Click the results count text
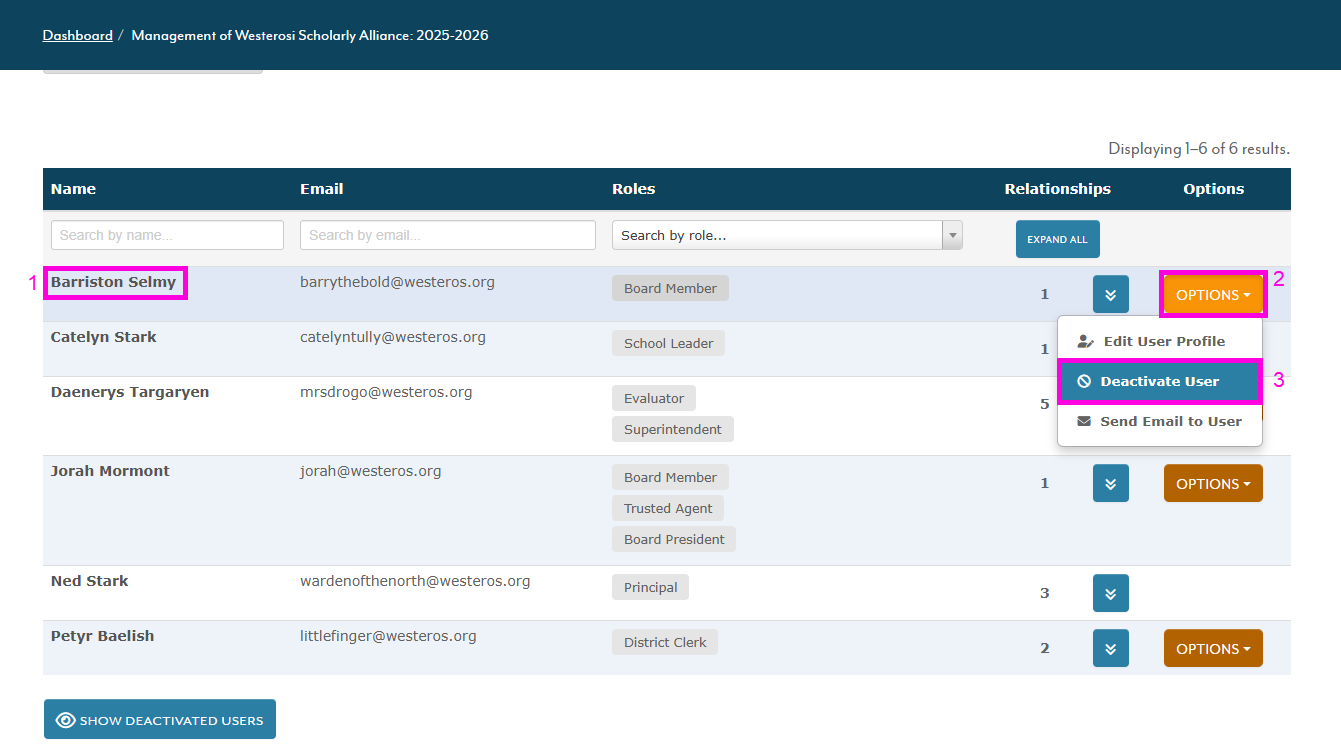 coord(1199,149)
